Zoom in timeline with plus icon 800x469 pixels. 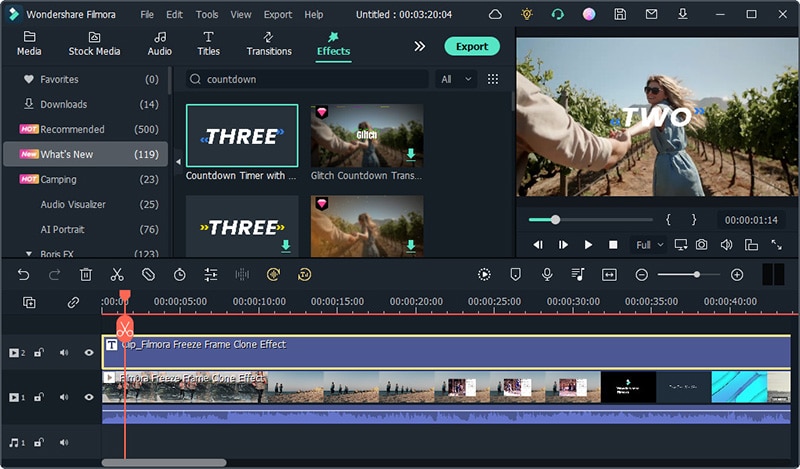(737, 275)
